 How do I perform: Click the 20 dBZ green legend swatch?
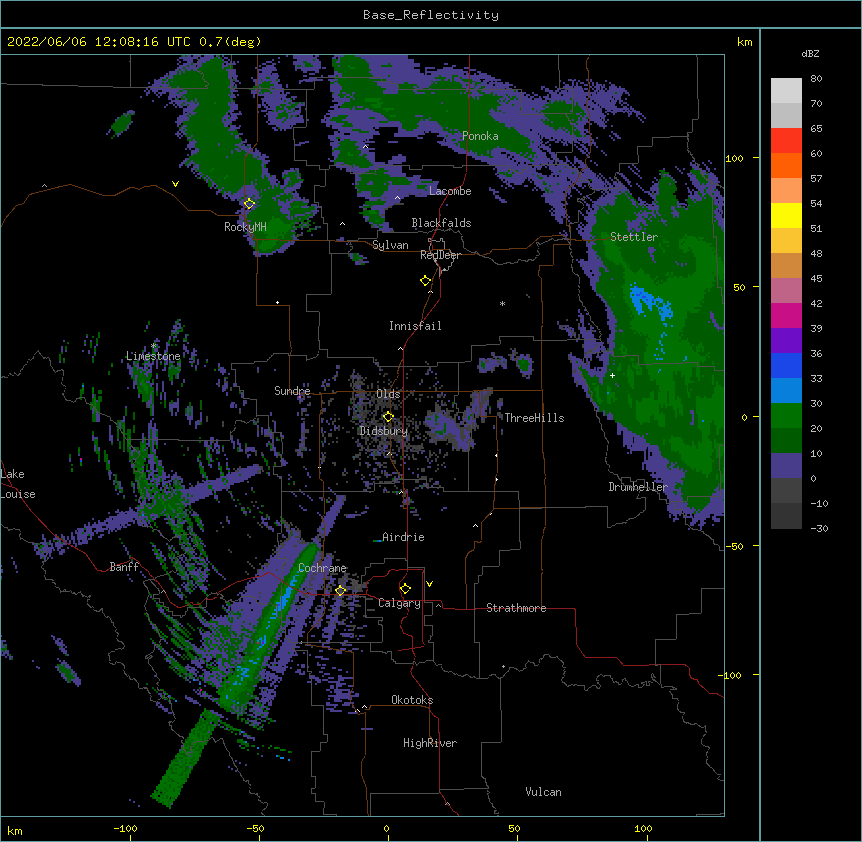click(786, 440)
